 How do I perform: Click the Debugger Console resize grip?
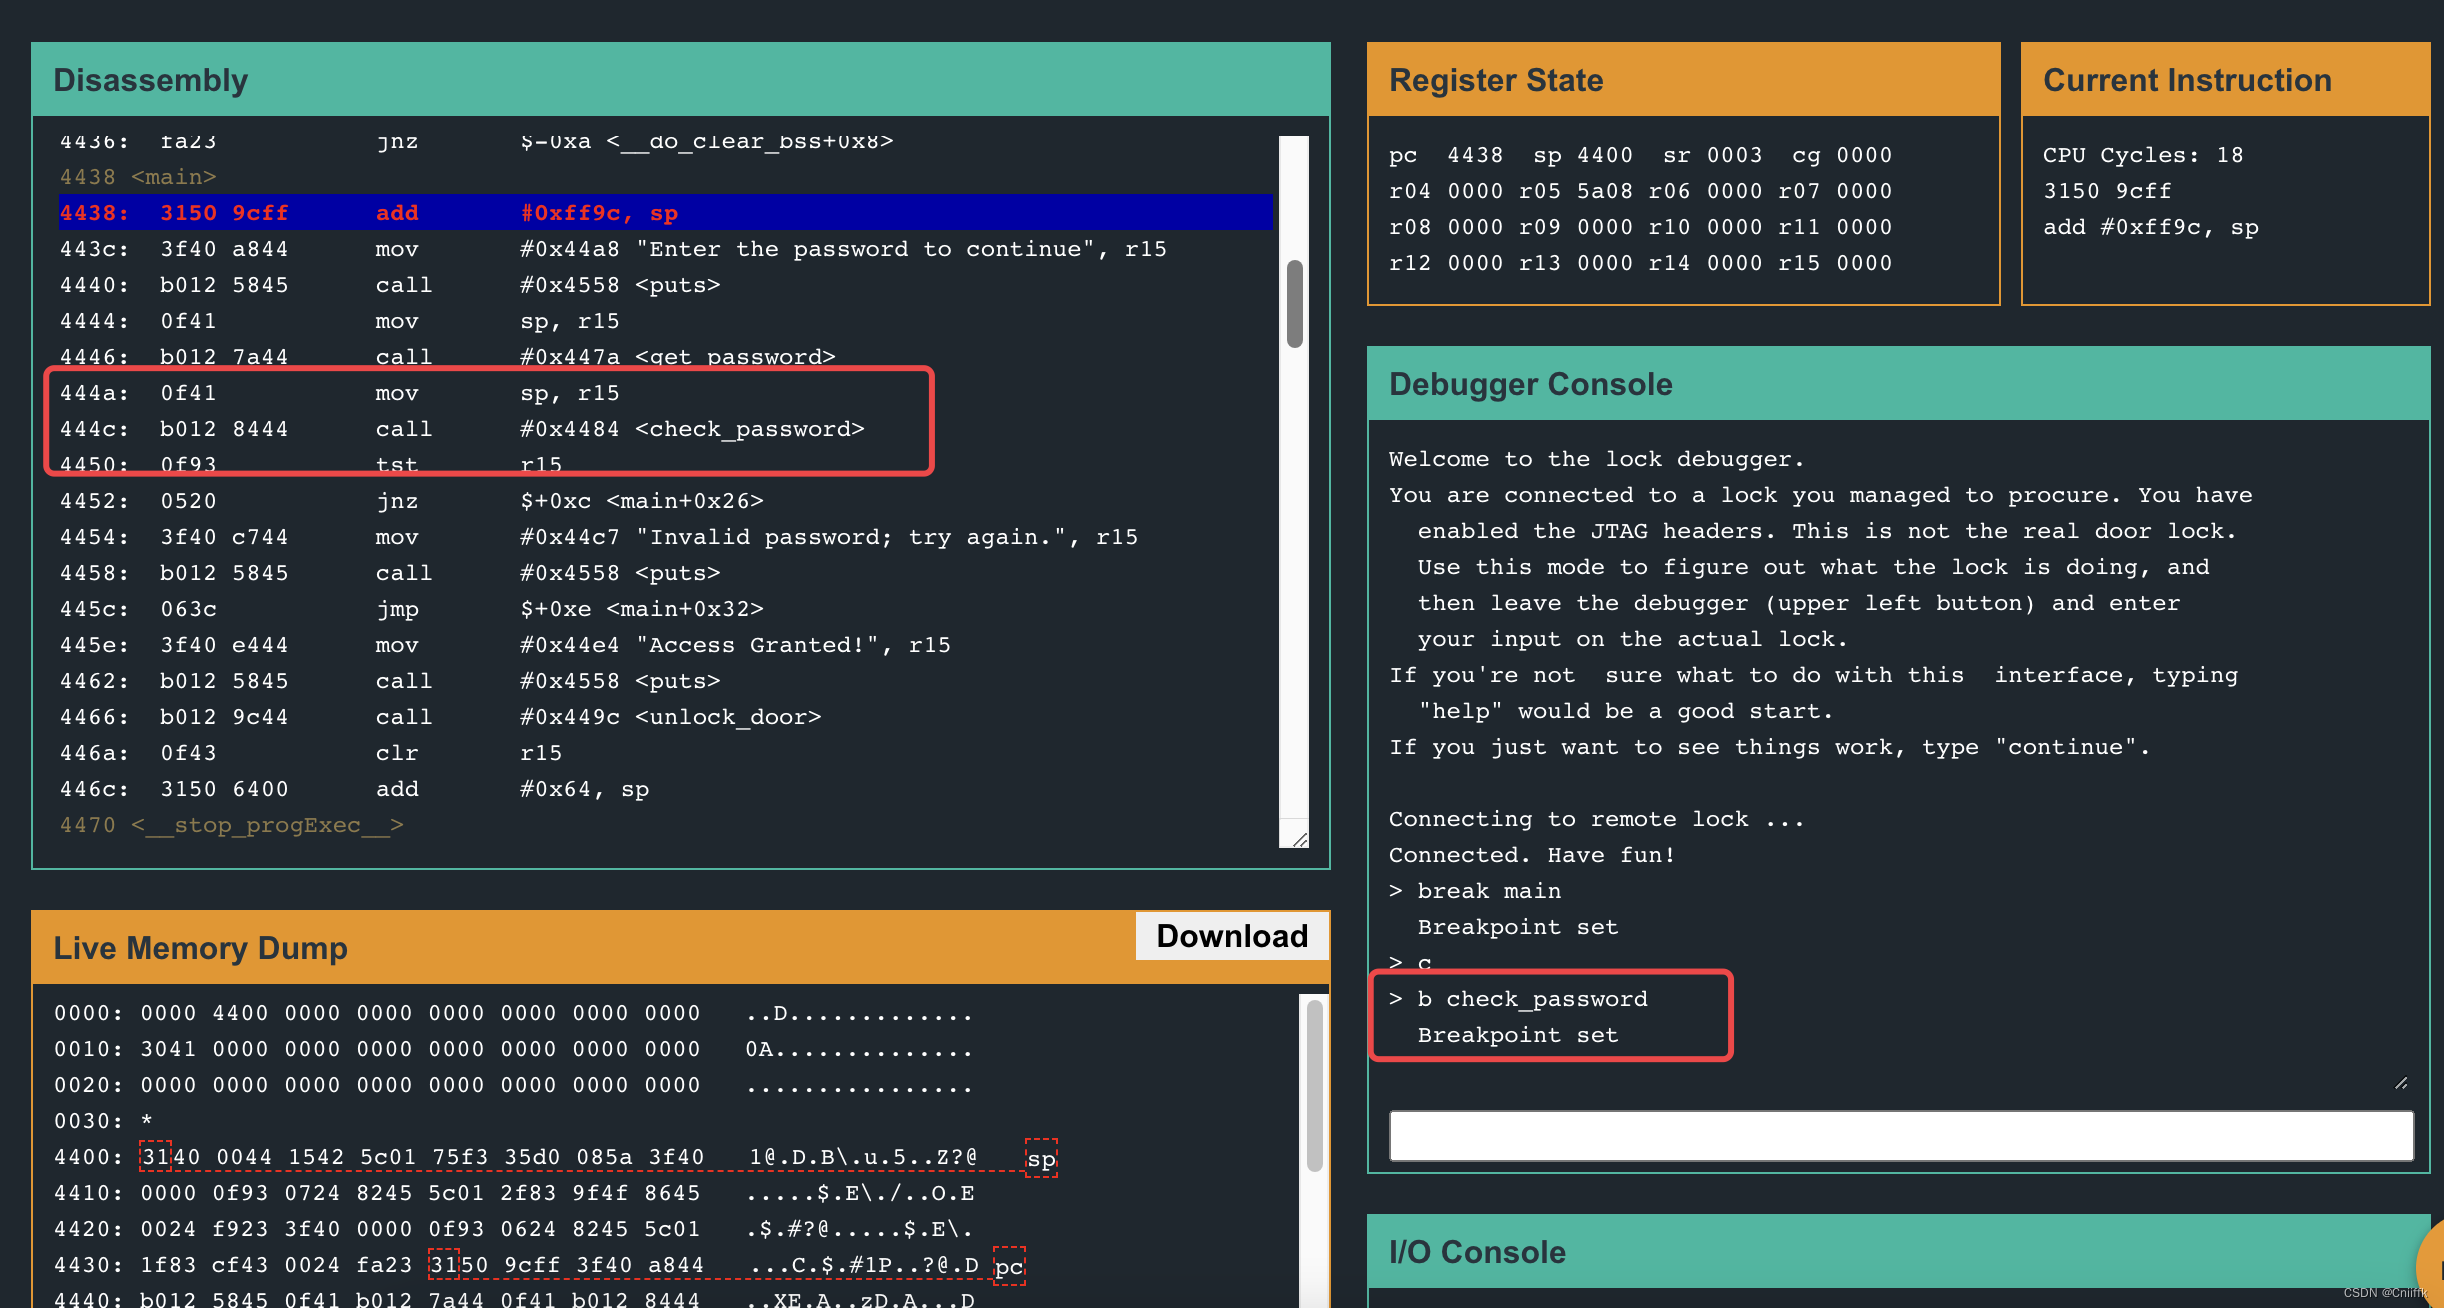(x=2401, y=1083)
